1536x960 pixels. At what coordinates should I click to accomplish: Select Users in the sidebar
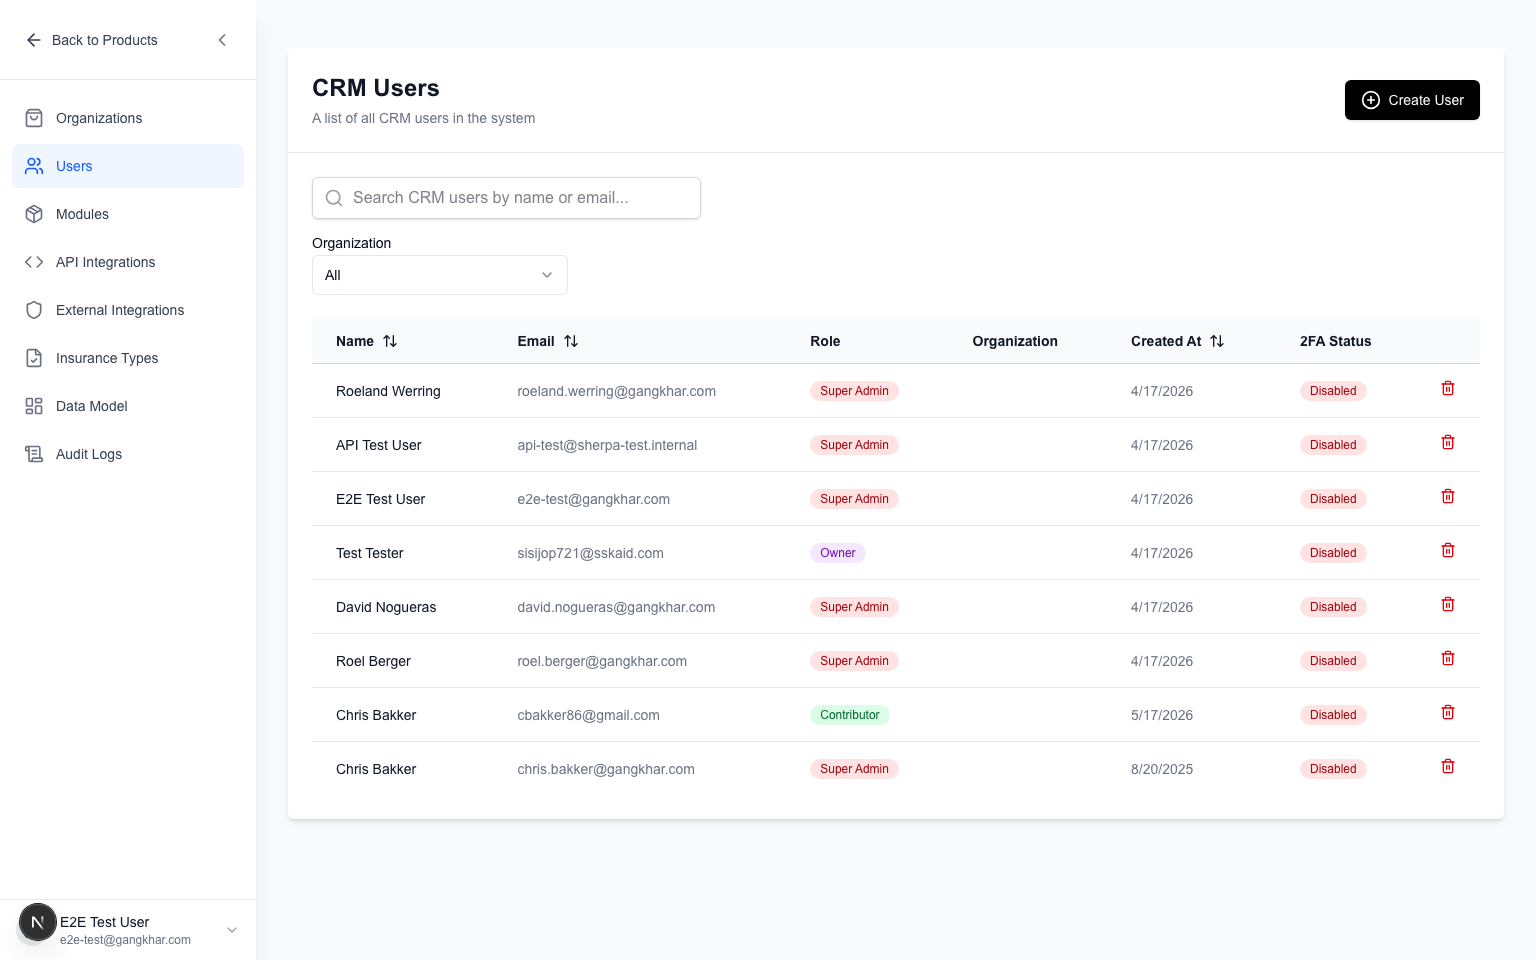[x=128, y=166]
